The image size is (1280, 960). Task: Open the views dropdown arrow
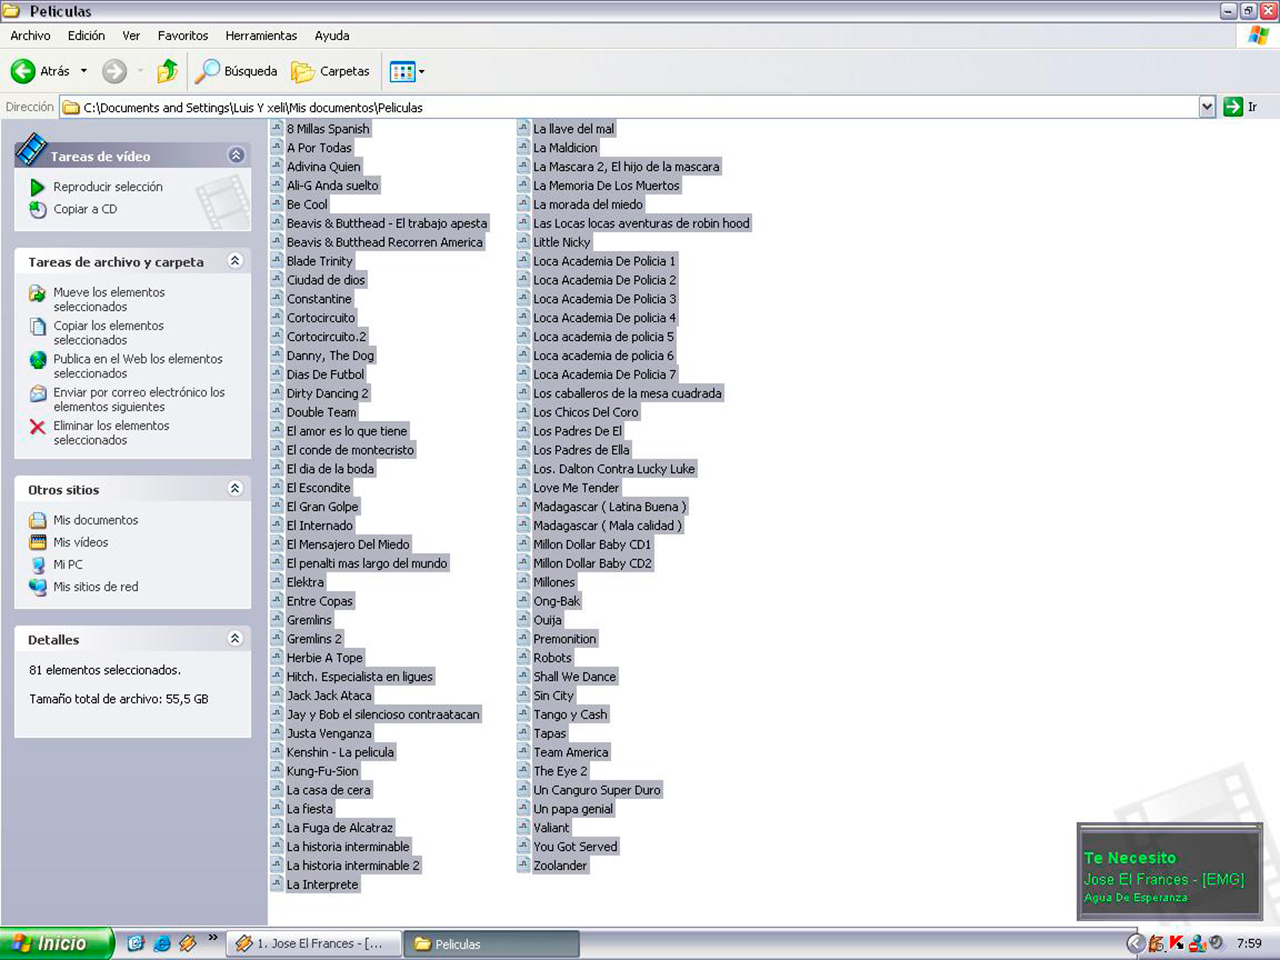[x=421, y=71]
